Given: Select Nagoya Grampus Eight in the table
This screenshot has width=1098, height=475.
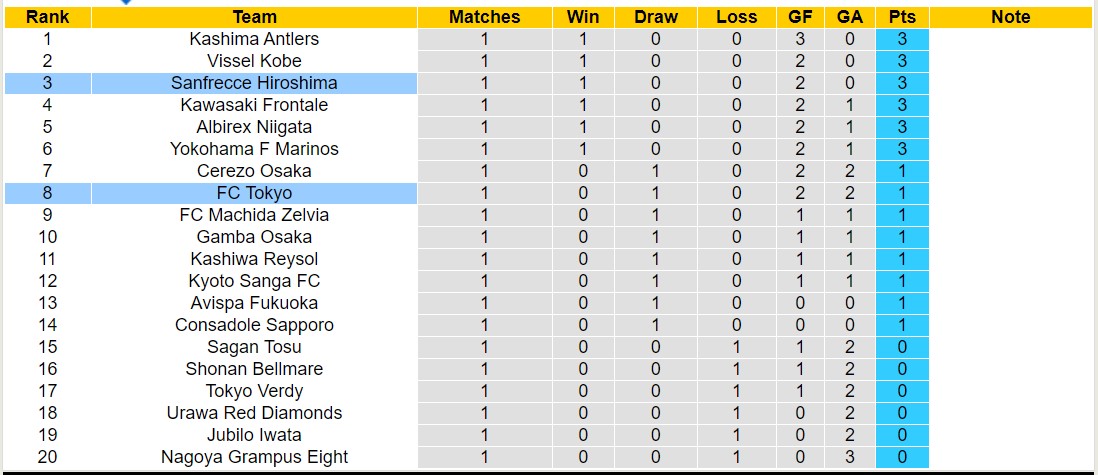Looking at the screenshot, I should (x=254, y=457).
